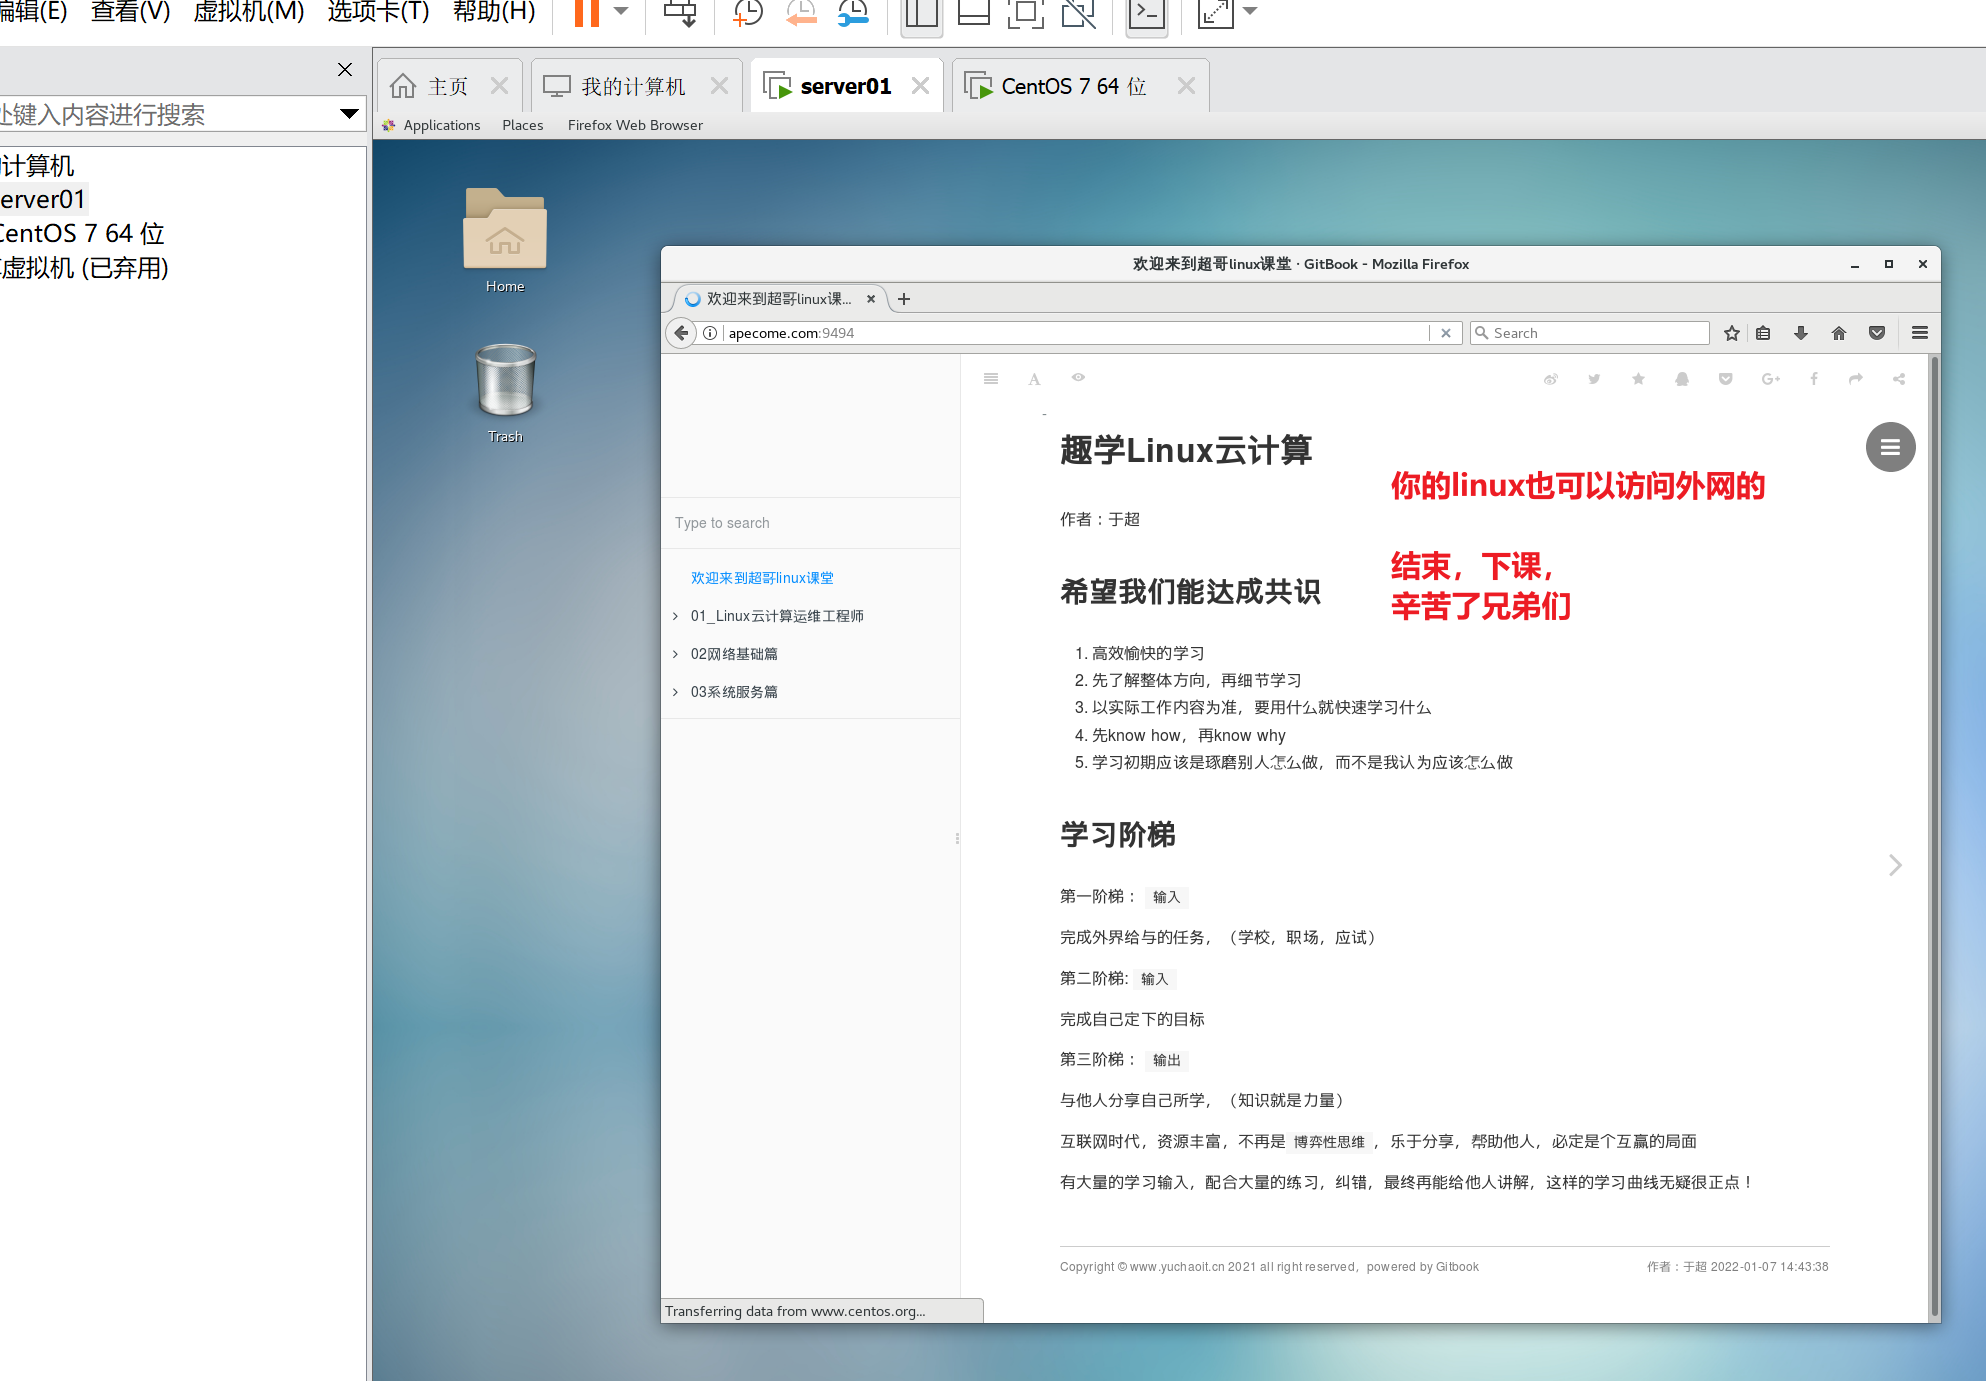Open the 欢迎来到超哥linux课堂 sidebar link

[762, 578]
